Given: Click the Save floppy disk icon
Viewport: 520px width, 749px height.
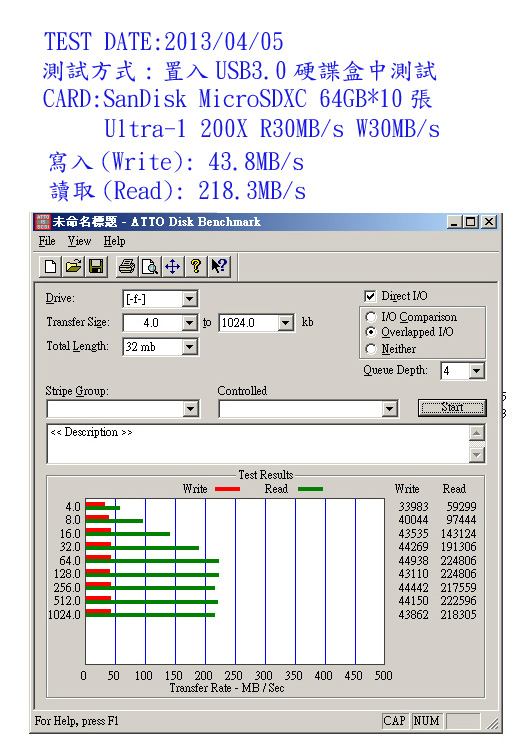Looking at the screenshot, I should click(96, 266).
